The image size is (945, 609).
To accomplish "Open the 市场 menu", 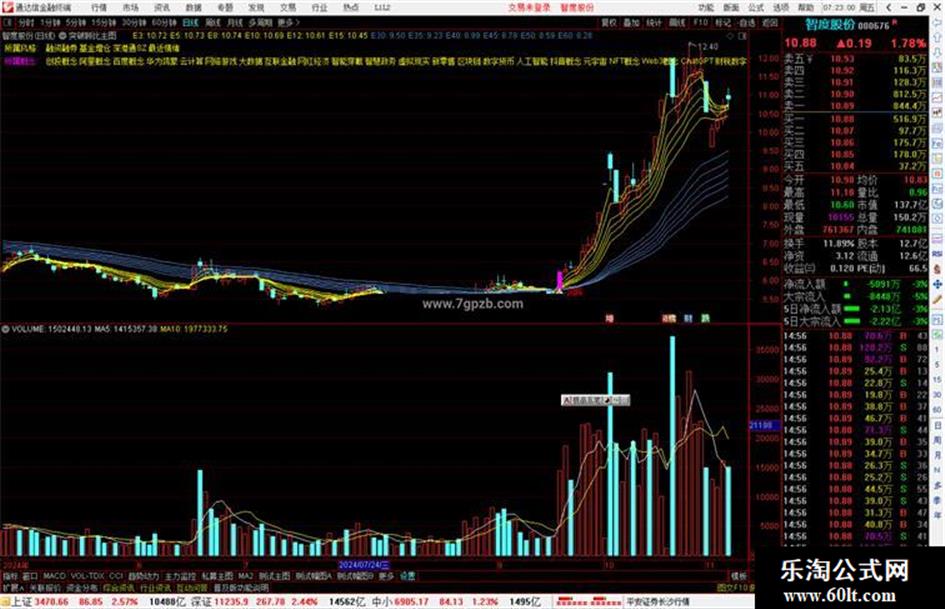I will (130, 8).
